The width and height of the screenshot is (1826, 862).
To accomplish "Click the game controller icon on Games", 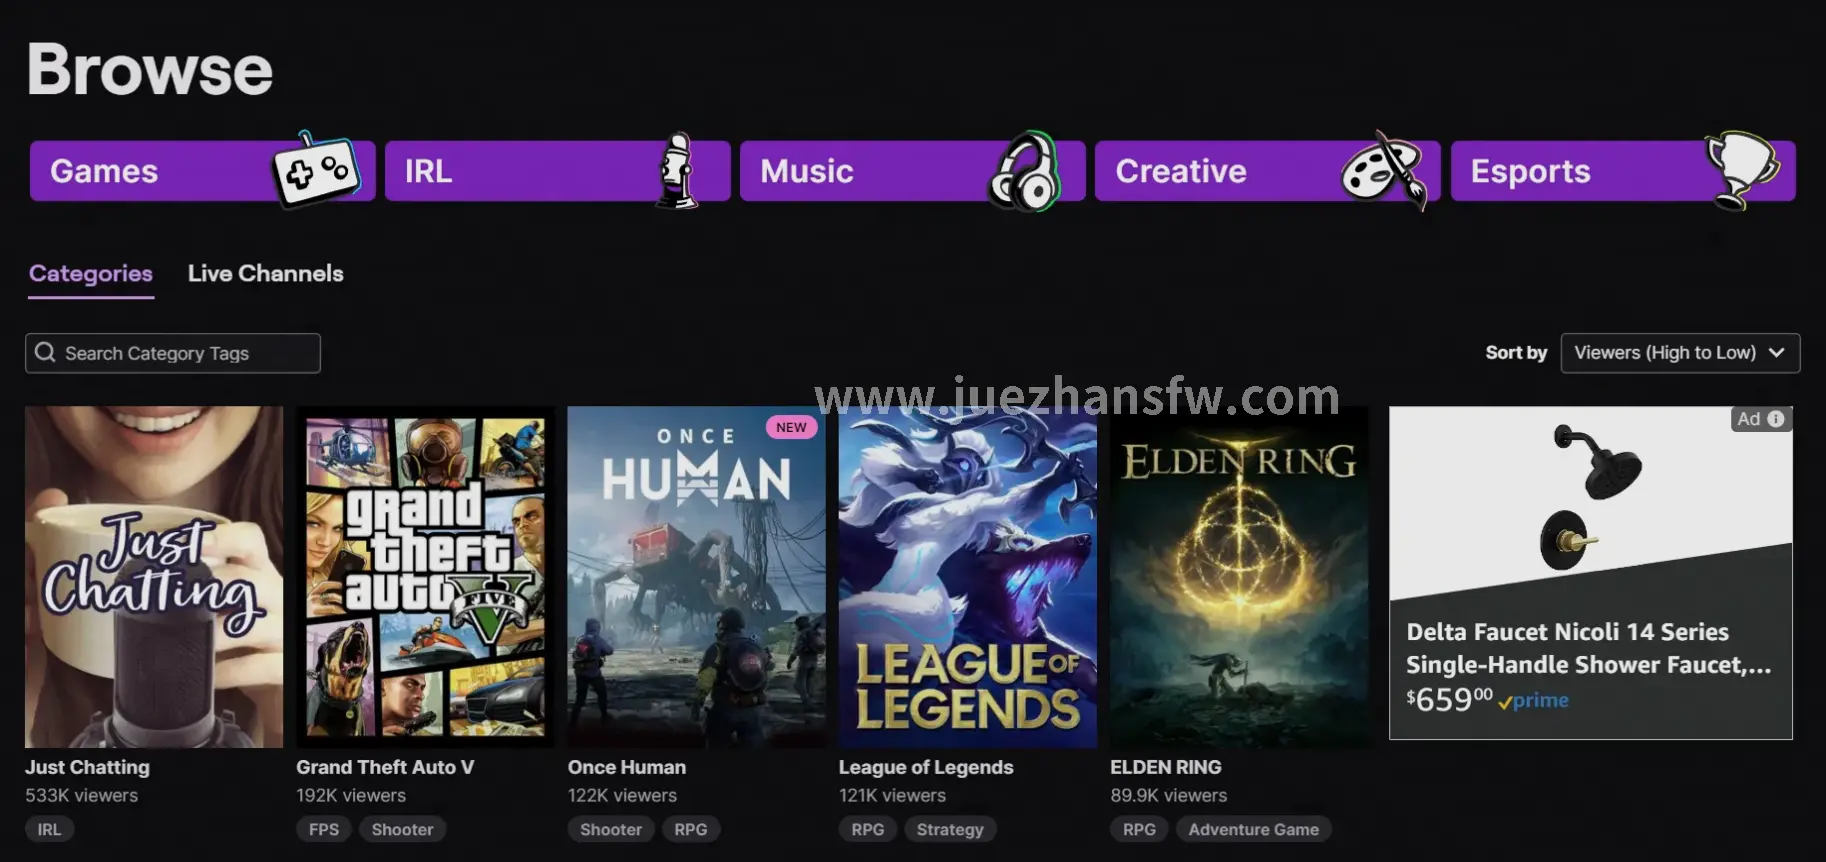I will 314,171.
